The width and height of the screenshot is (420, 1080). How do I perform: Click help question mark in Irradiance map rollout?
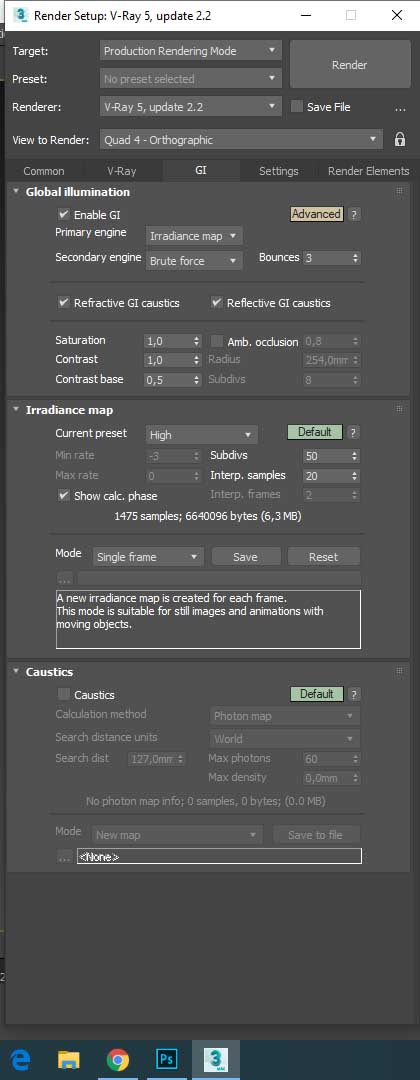(353, 433)
